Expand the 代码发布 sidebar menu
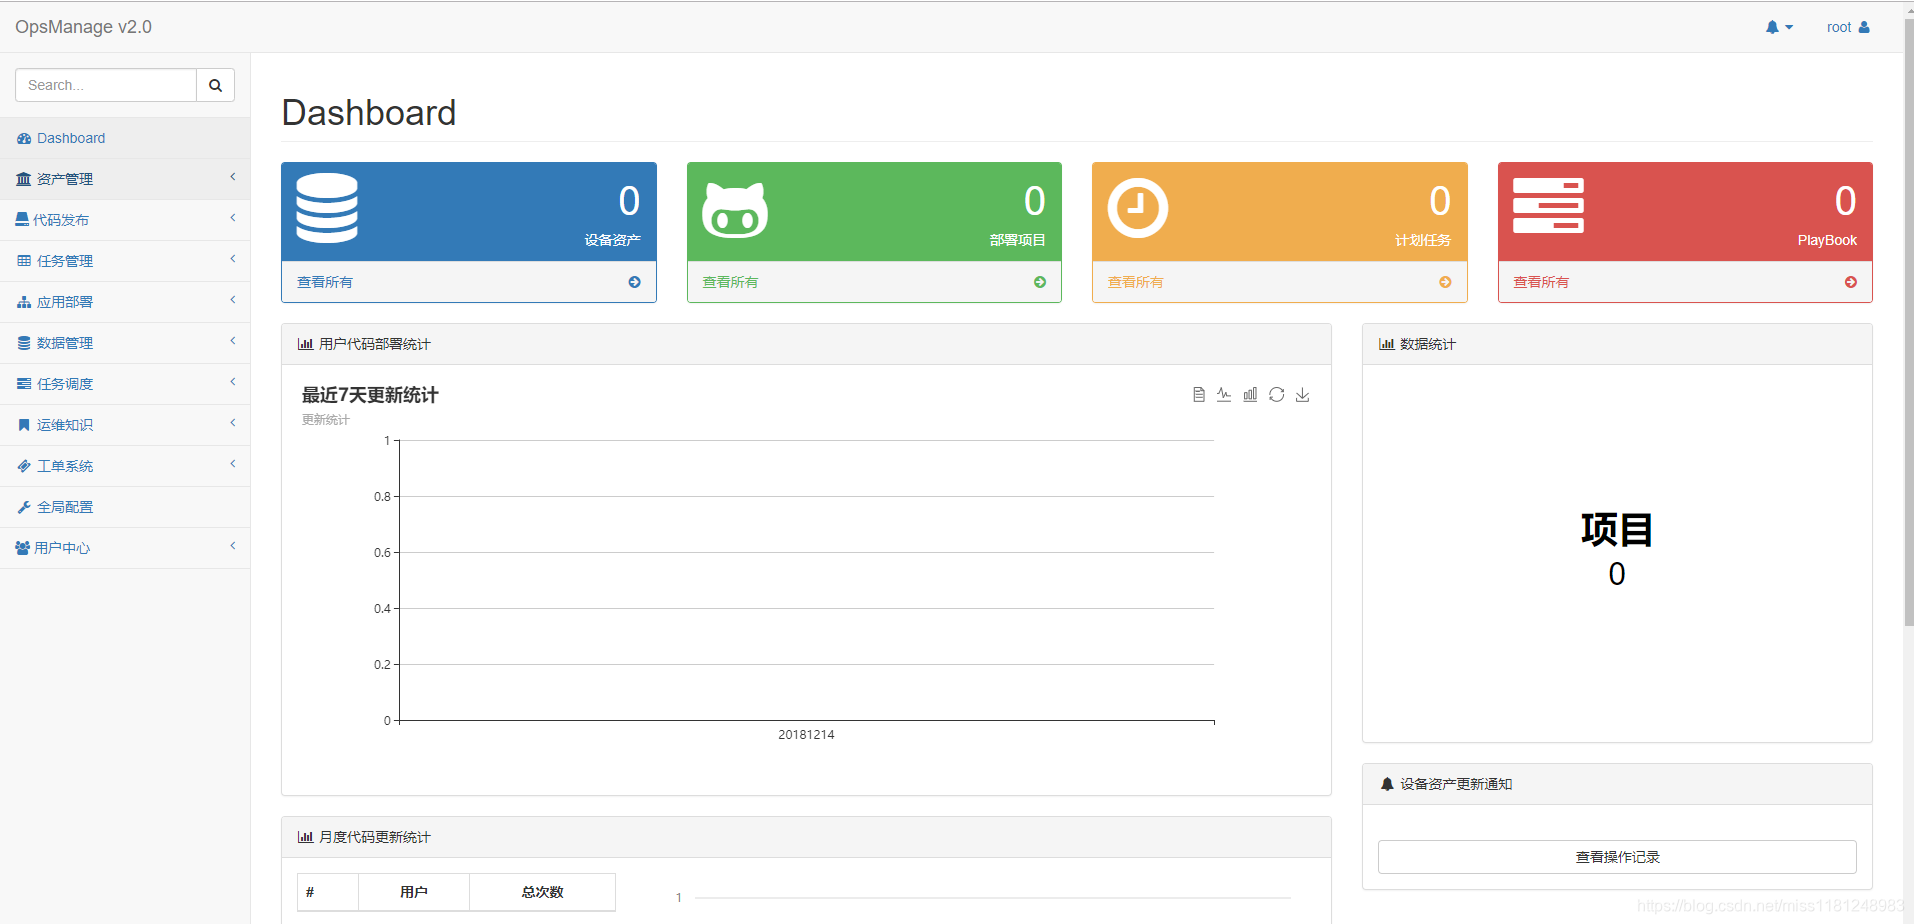1914x924 pixels. pos(125,220)
